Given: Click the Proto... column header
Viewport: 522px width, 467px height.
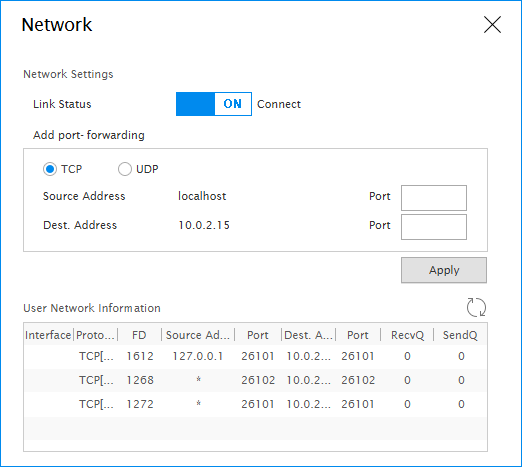Looking at the screenshot, I should click(x=96, y=335).
